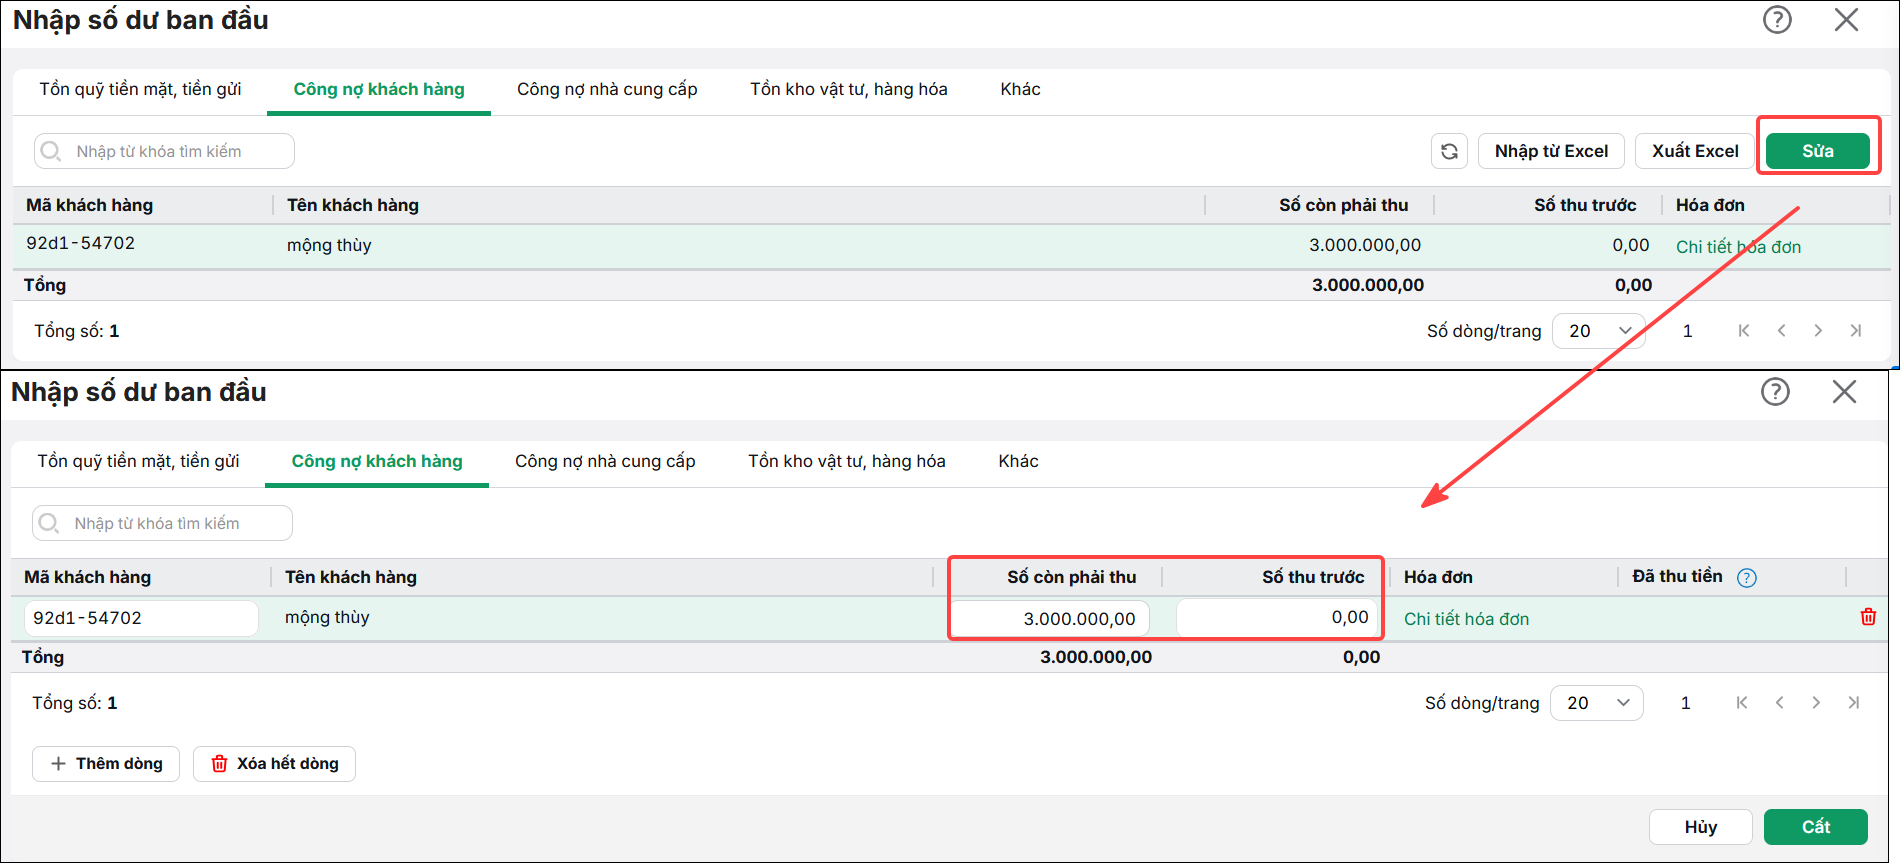Click Mã khách hàng header in upper table
Screen dimensions: 1900x863
(90, 205)
